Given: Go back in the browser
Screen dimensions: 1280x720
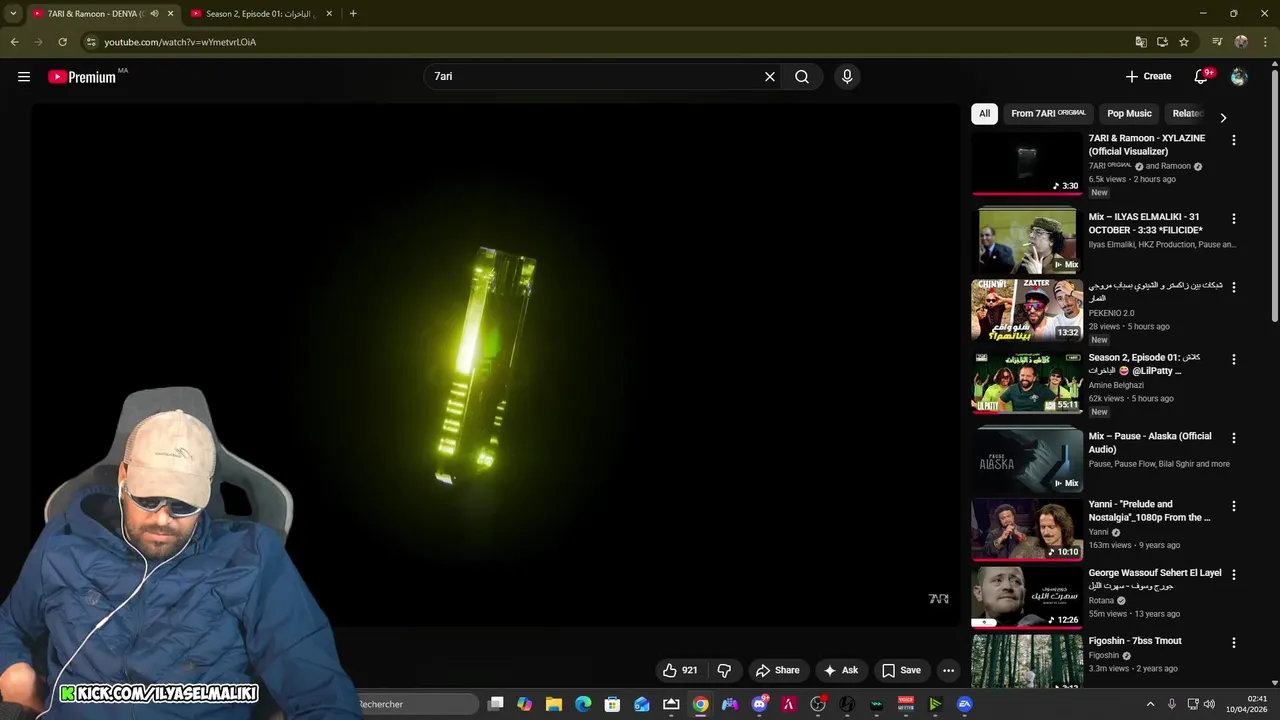Looking at the screenshot, I should [x=14, y=42].
